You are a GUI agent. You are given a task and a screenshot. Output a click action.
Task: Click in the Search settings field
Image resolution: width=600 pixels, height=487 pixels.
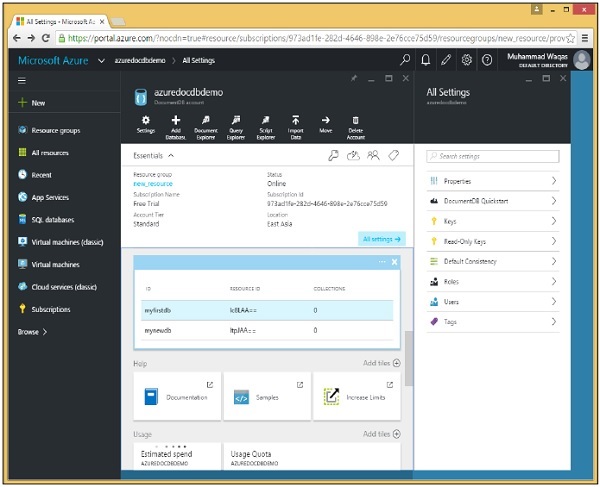coord(492,156)
